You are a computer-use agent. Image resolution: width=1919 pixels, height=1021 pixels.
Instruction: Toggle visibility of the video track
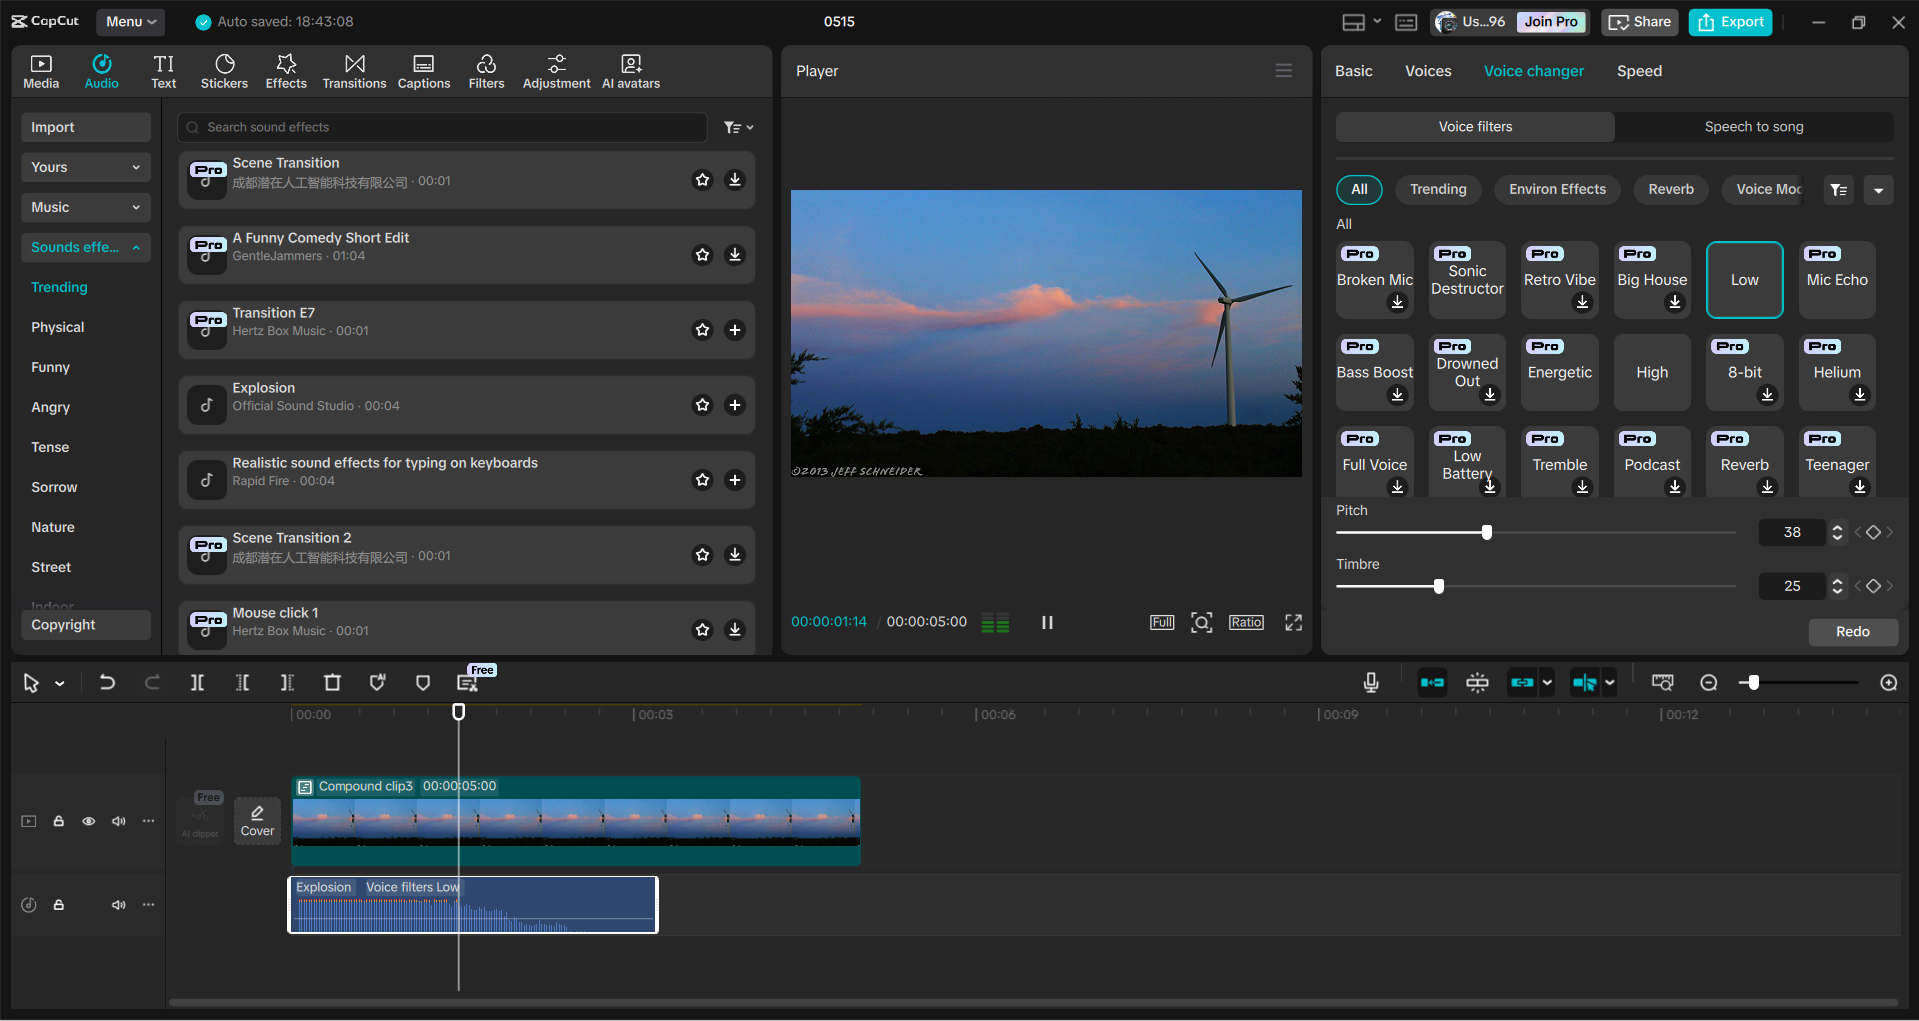pyautogui.click(x=88, y=820)
